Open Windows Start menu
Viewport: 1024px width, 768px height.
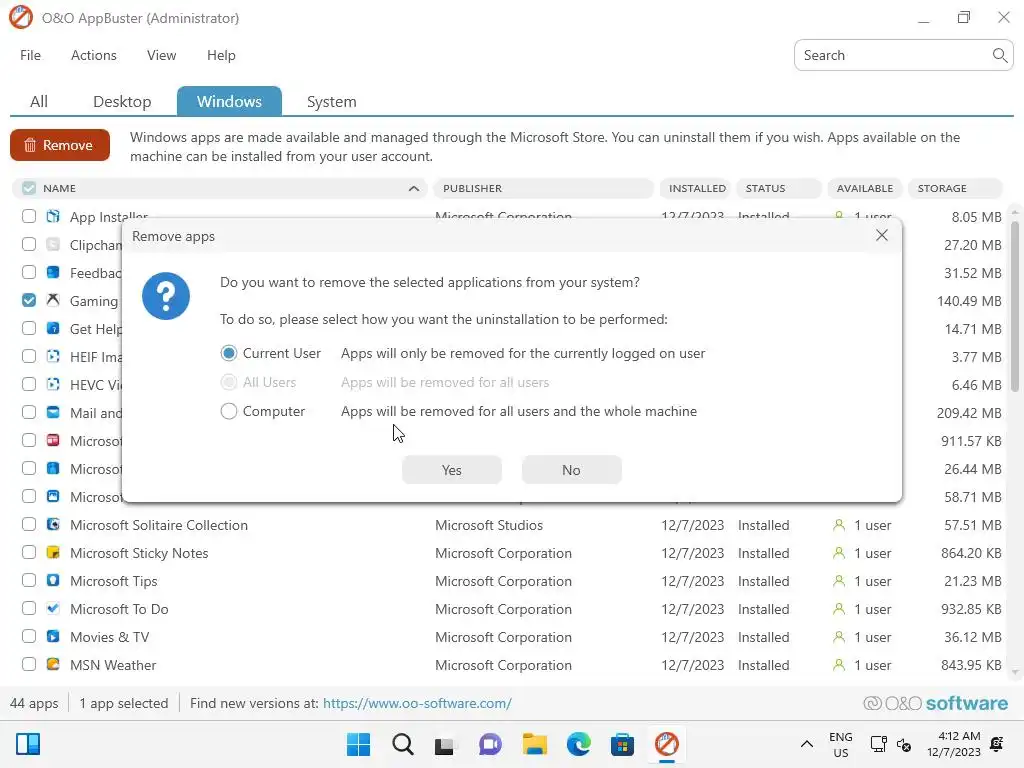(x=358, y=744)
